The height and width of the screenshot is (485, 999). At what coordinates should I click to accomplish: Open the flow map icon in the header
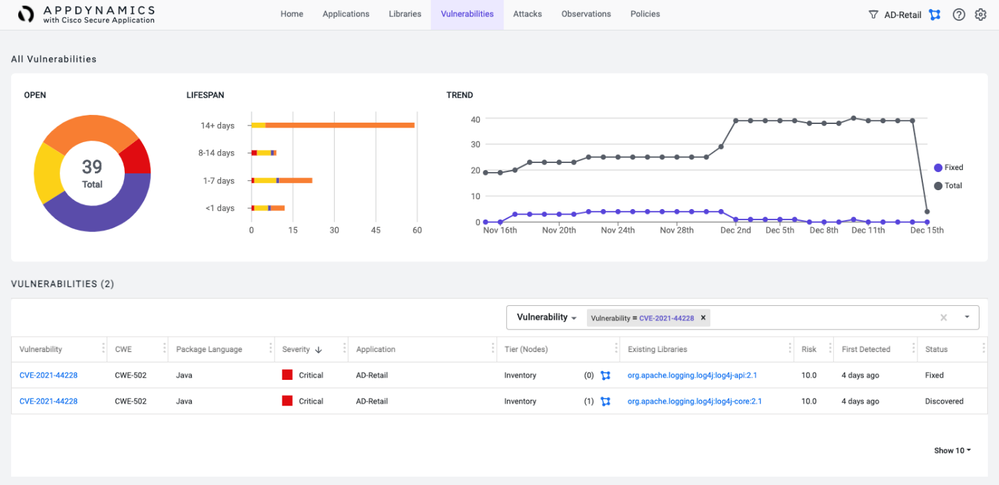point(935,15)
